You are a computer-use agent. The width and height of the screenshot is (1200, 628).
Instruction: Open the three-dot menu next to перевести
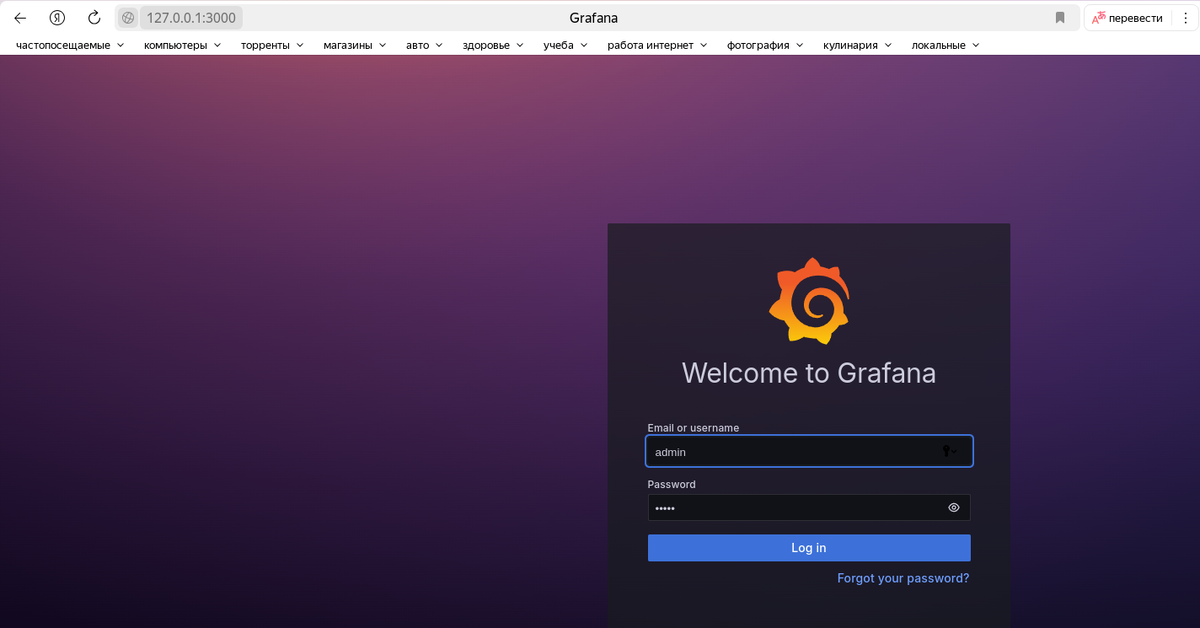tap(1185, 18)
